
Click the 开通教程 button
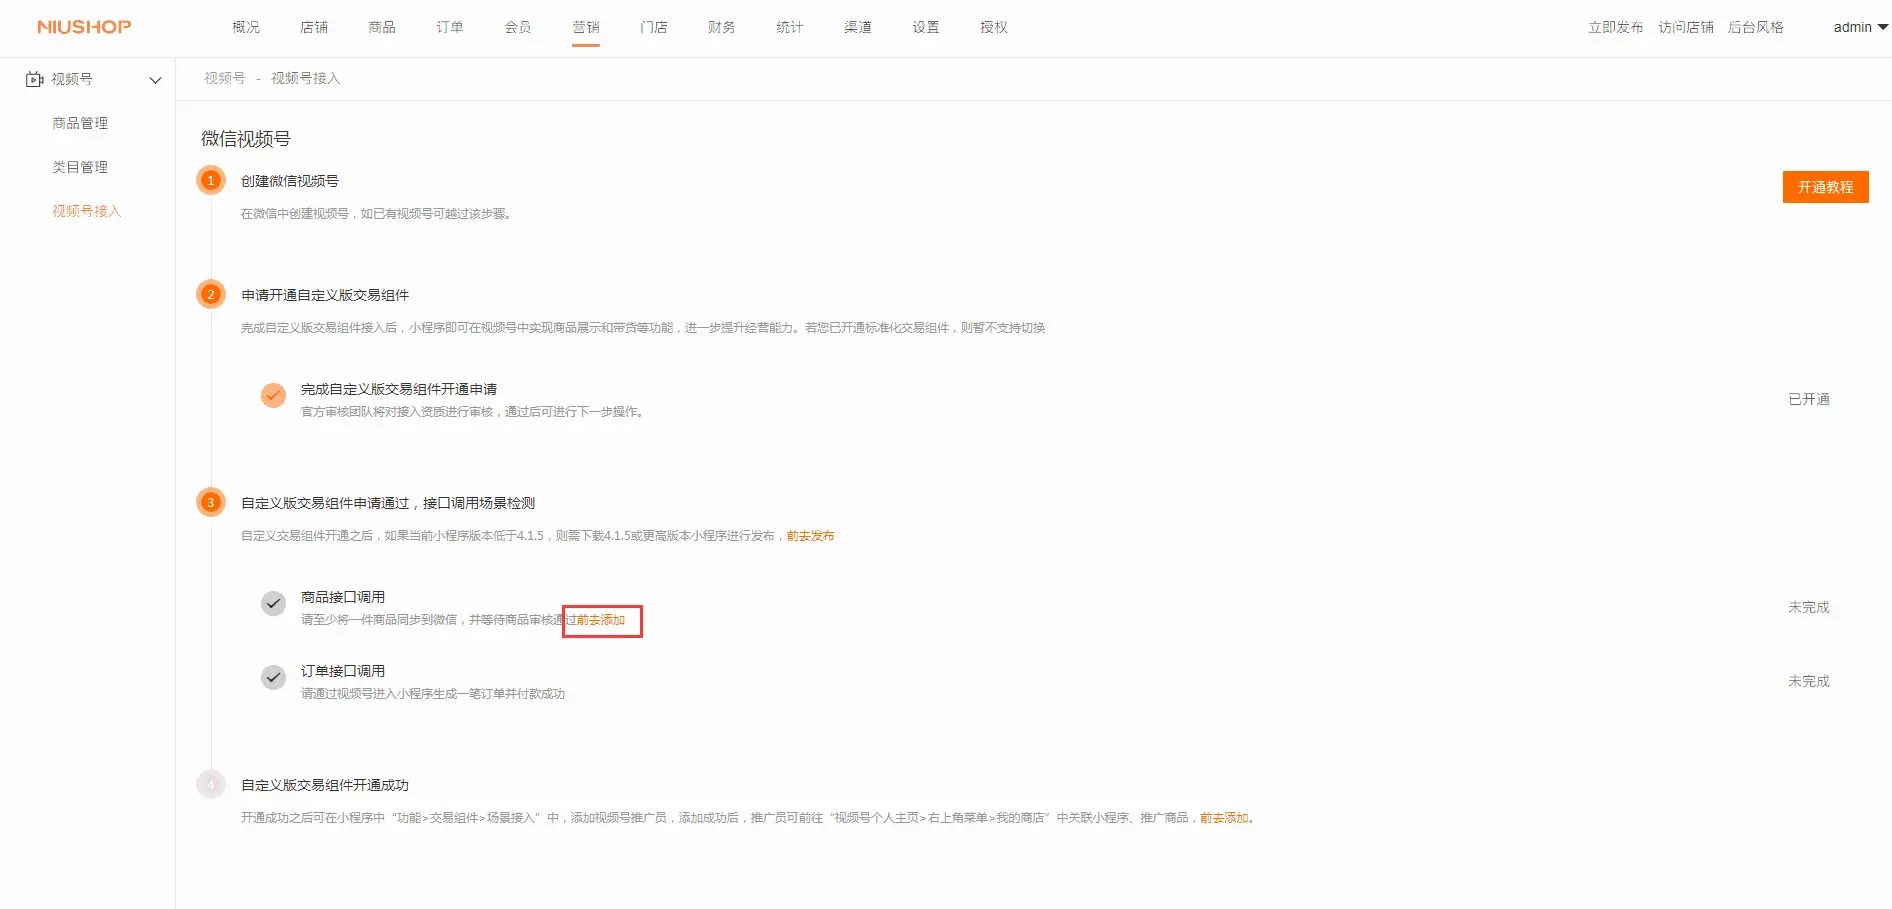pyautogui.click(x=1825, y=187)
